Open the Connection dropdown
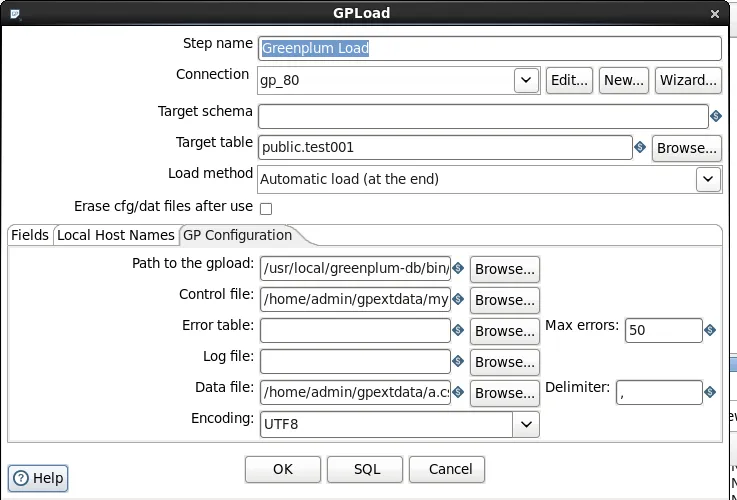The height and width of the screenshot is (500, 737). tap(527, 81)
